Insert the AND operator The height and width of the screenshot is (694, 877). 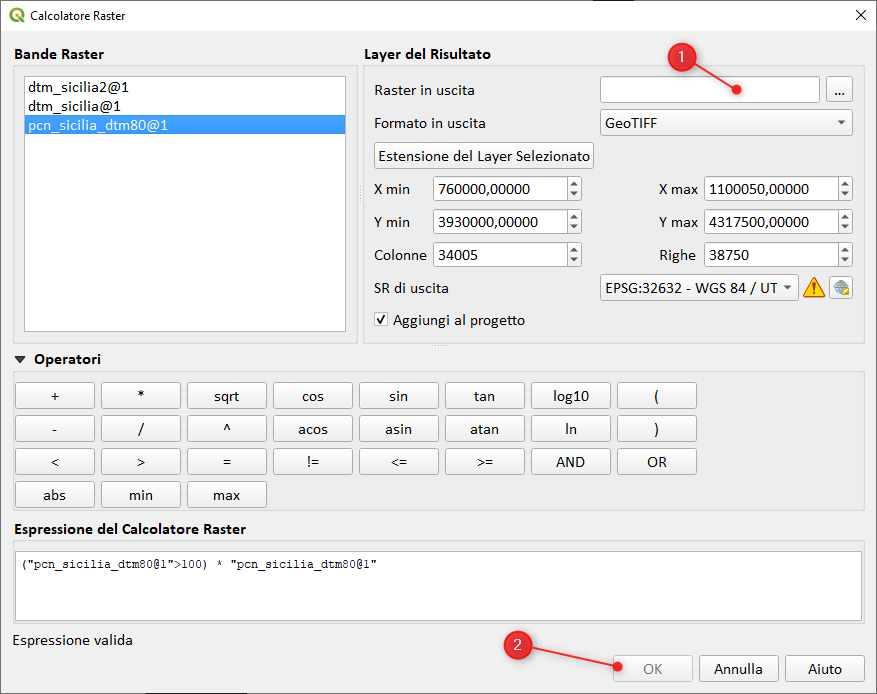coord(570,462)
